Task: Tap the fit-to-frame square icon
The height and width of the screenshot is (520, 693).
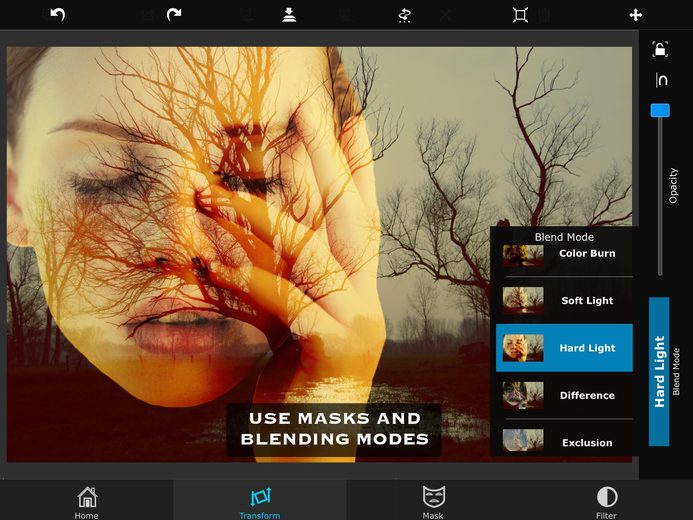Action: (x=520, y=15)
